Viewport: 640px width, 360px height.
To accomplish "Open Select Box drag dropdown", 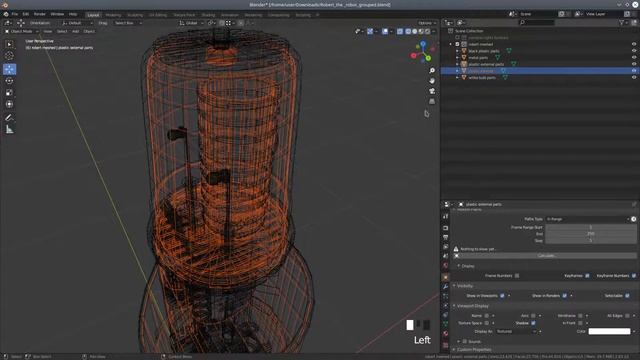I will [x=128, y=23].
